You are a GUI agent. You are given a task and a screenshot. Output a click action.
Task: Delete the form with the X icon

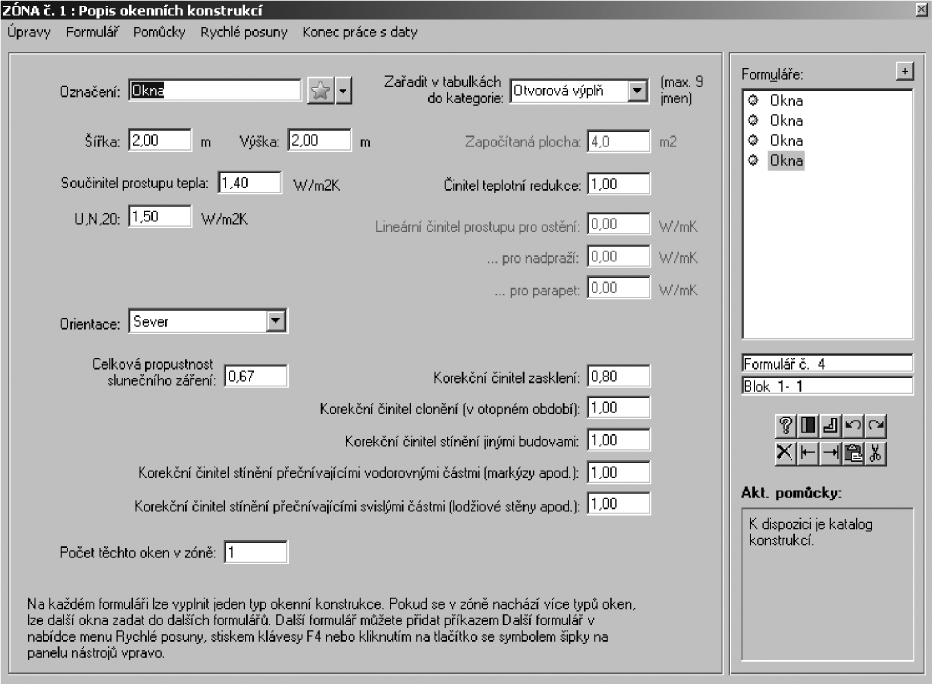coord(785,453)
